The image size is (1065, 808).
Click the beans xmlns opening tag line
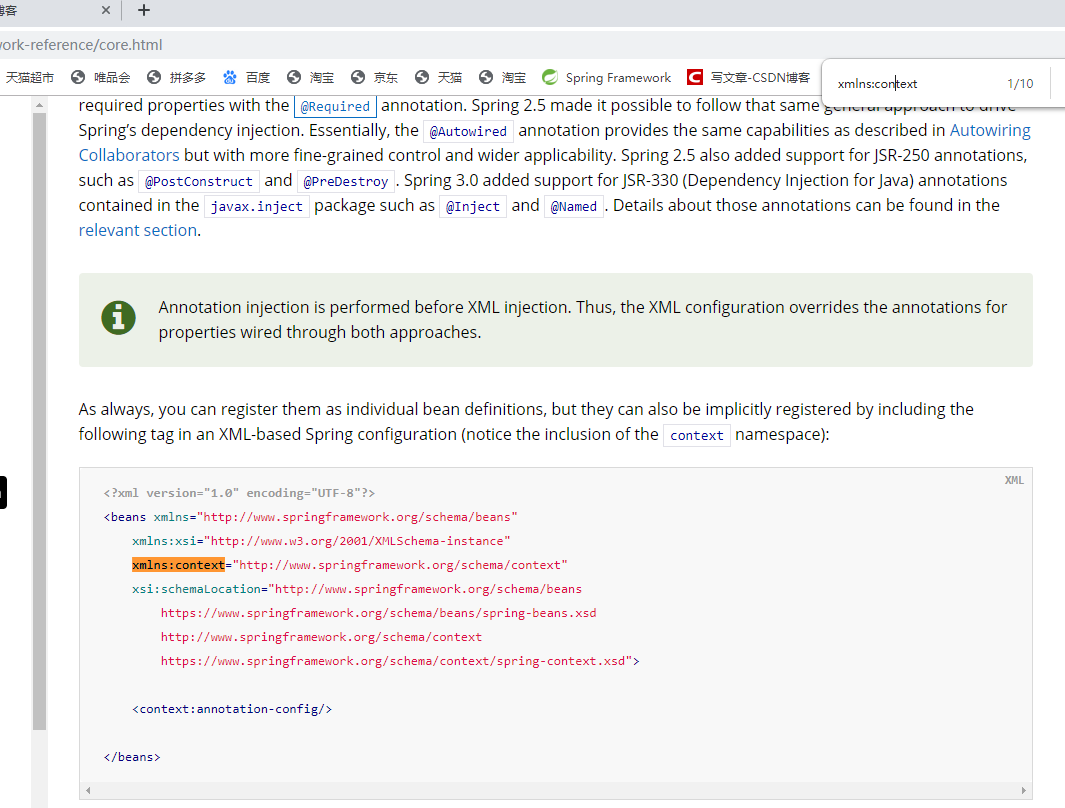pos(310,517)
